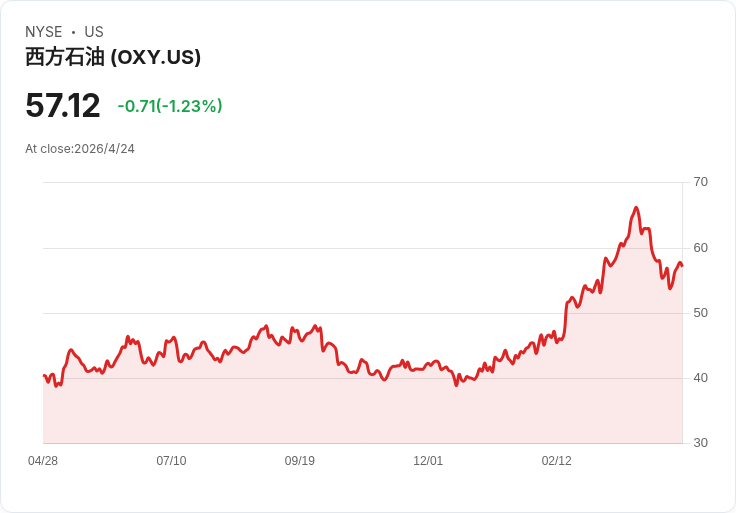The image size is (736, 513).
Task: Click the current price 57.12
Action: coord(62,106)
